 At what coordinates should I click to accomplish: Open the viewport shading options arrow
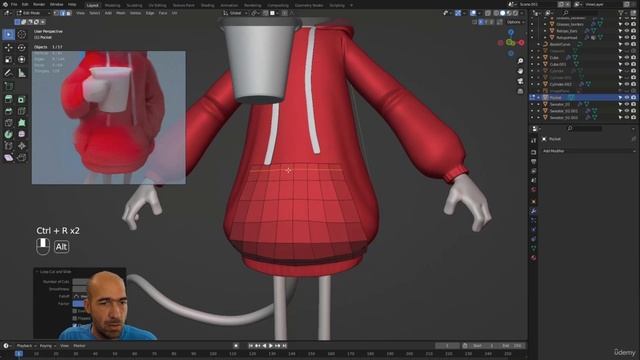[522, 13]
